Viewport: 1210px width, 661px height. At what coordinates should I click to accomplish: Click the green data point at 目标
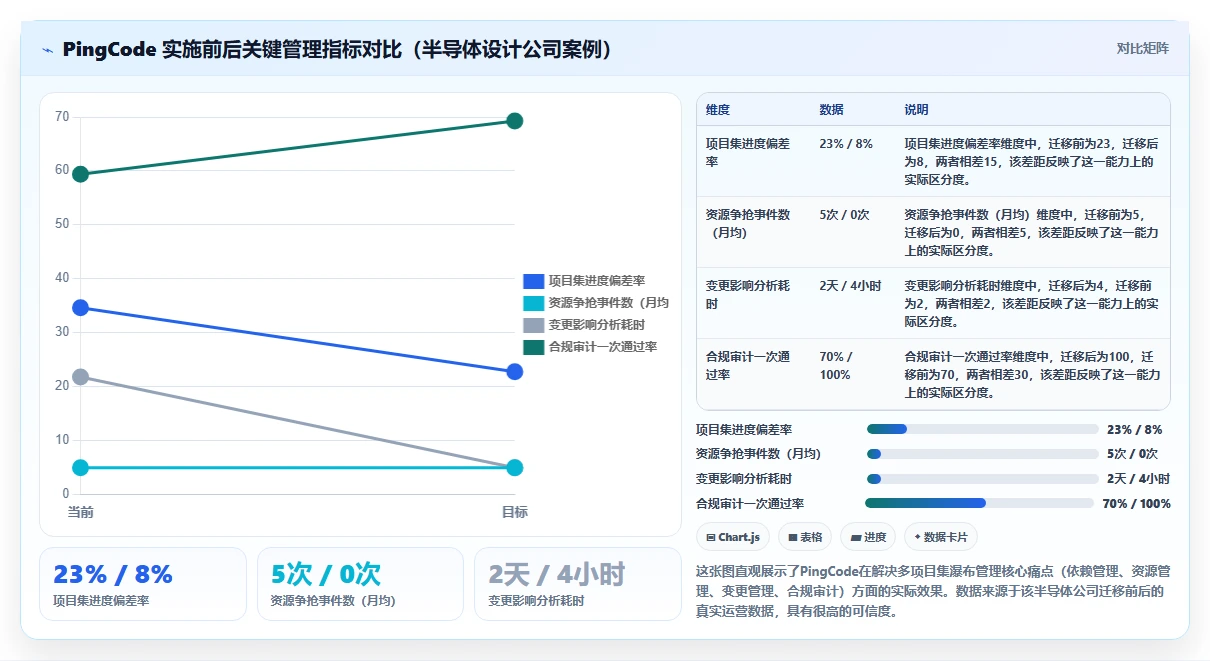[x=515, y=121]
